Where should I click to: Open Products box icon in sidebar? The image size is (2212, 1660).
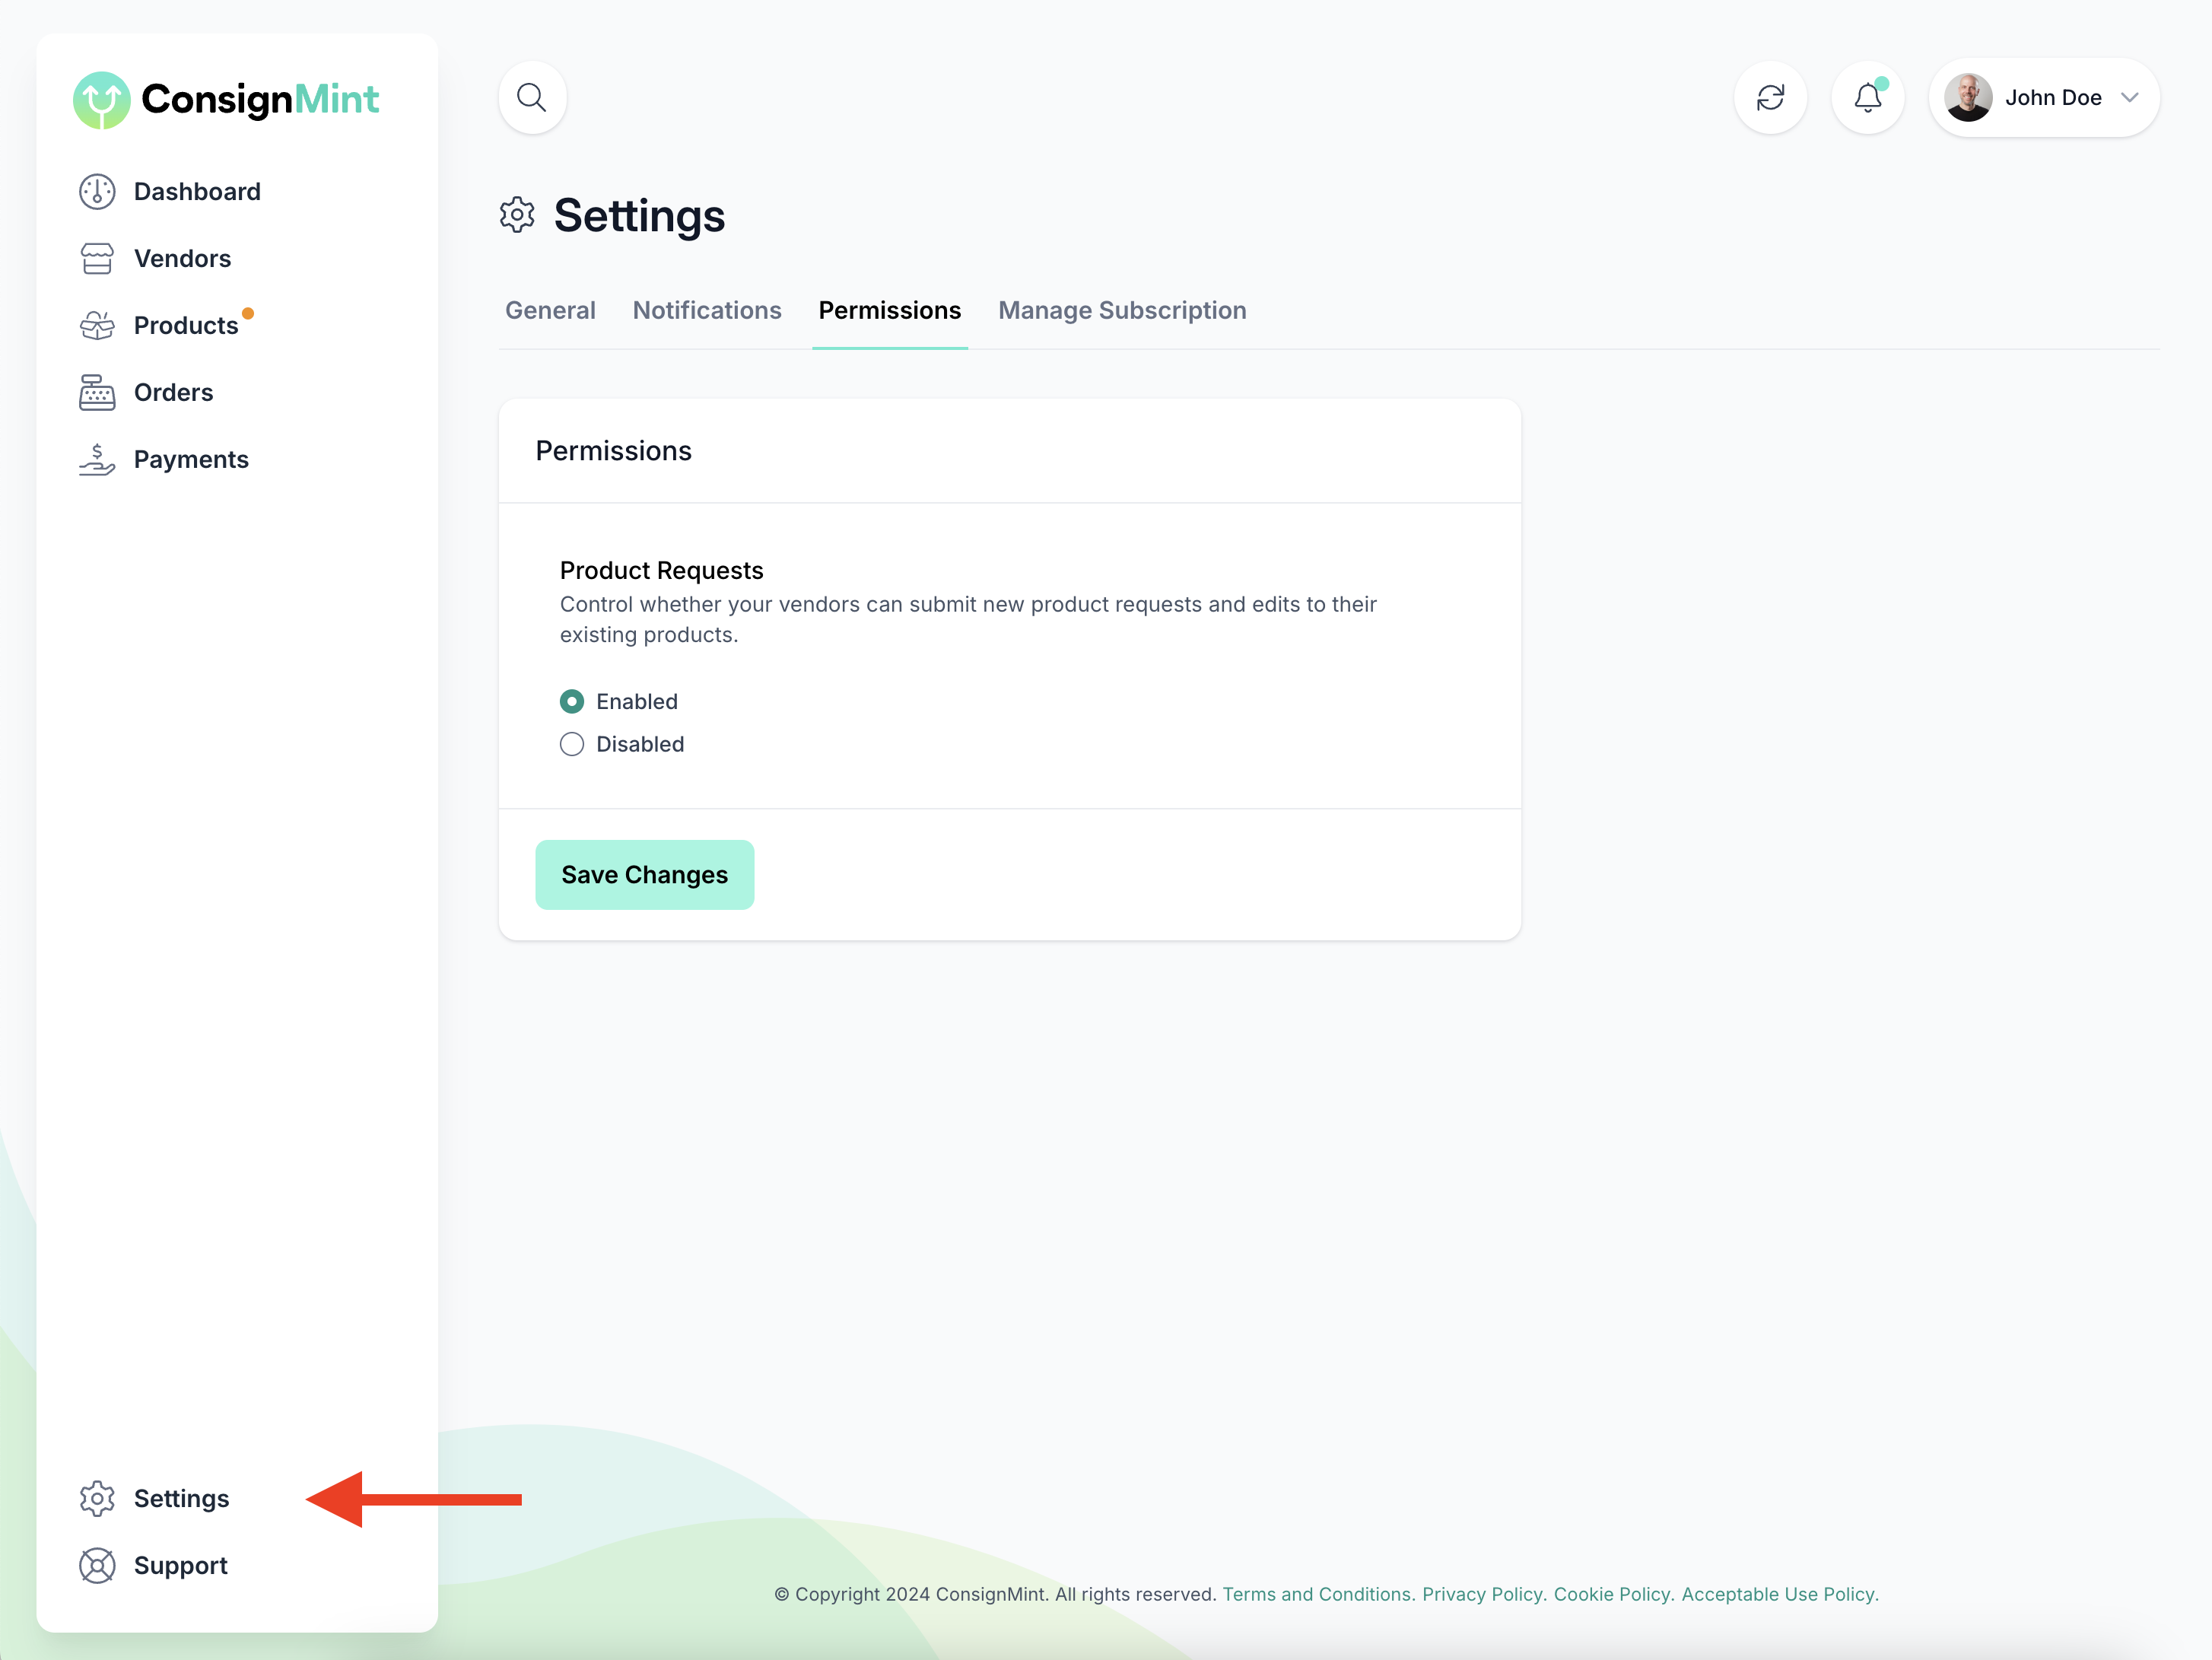pos(97,325)
